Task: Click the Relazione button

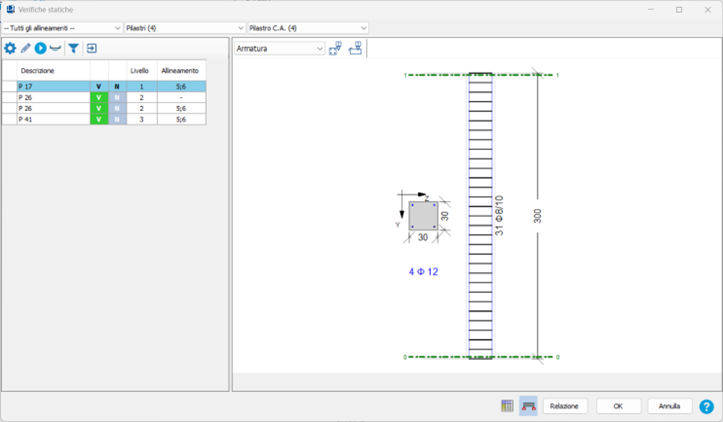Action: click(565, 406)
